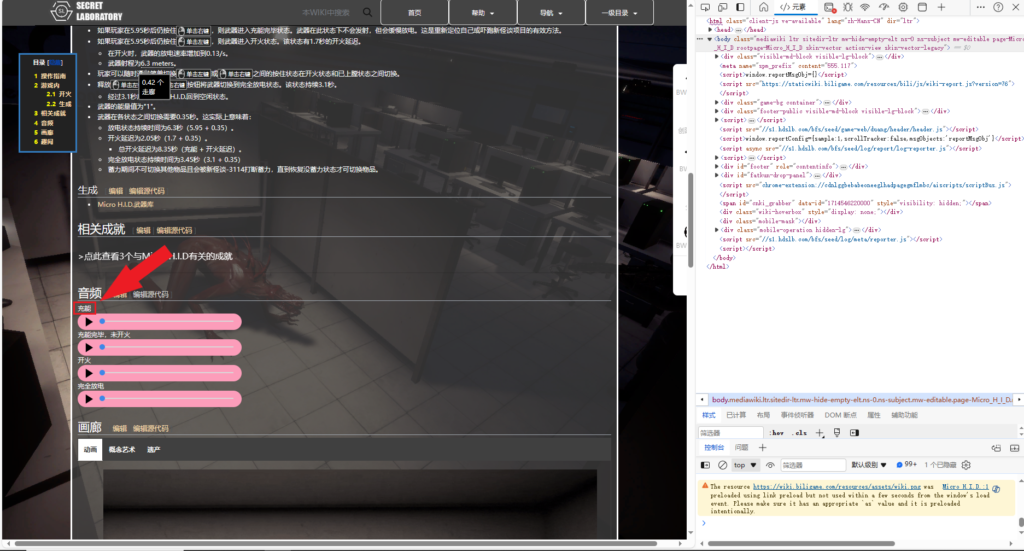This screenshot has height=551, width=1024.
Task: Go to the 首页 home page
Action: (x=415, y=12)
